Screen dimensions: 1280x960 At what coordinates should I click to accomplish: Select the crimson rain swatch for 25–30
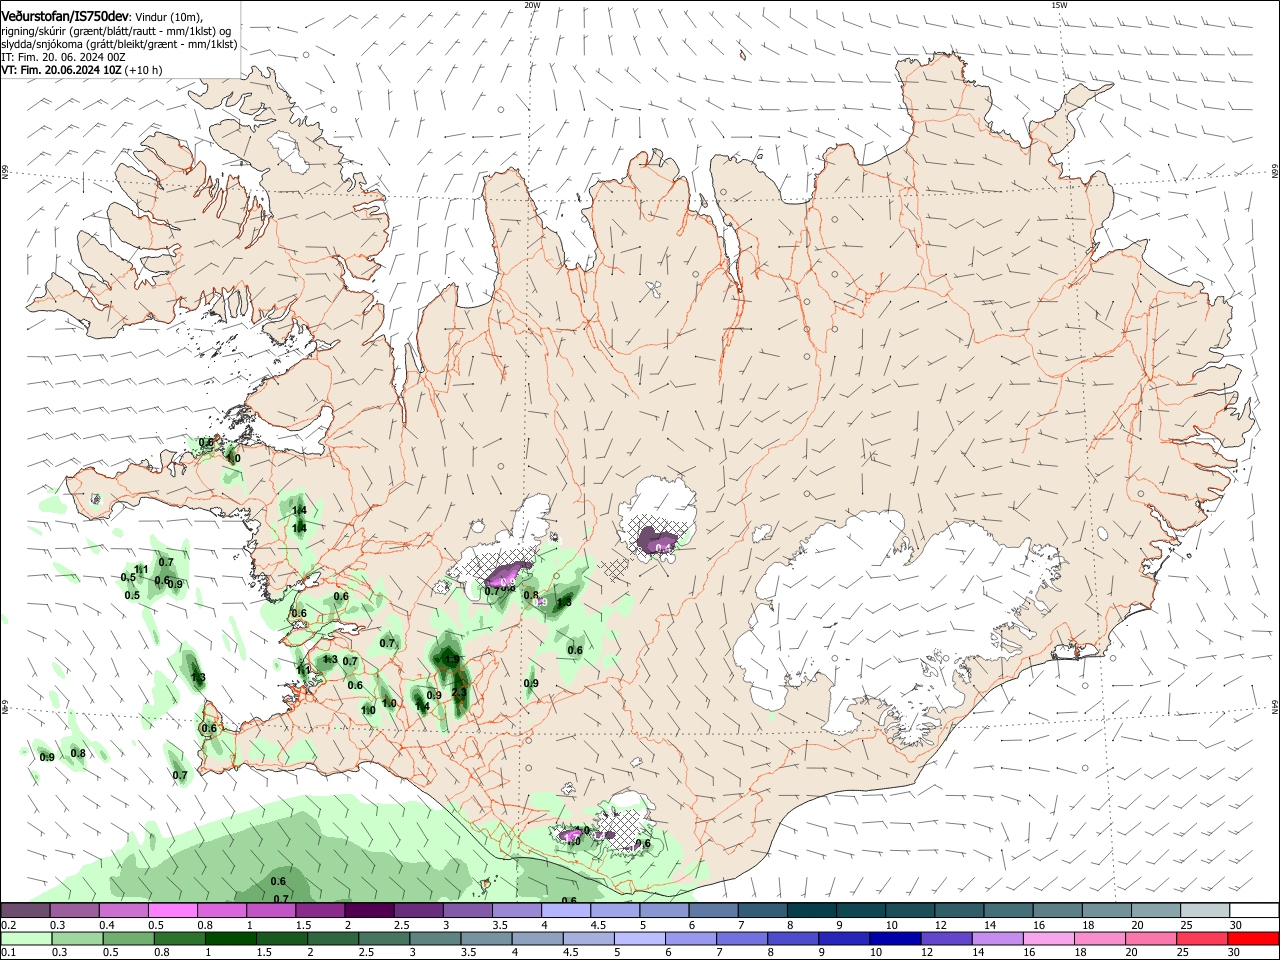coord(1203,939)
